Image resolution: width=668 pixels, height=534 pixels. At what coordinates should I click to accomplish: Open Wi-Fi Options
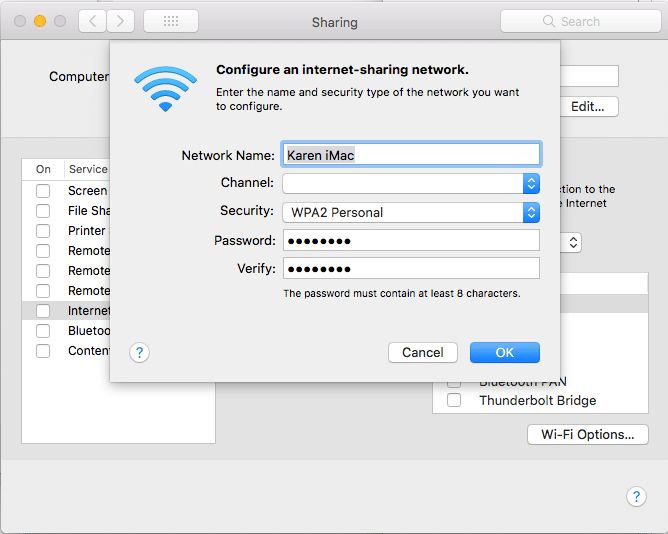click(587, 434)
